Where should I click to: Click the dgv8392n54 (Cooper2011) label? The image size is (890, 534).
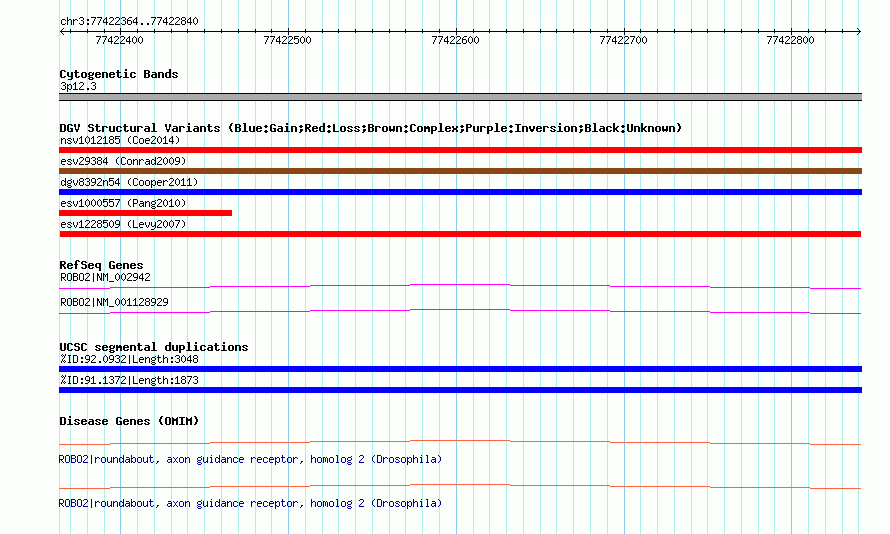point(129,182)
